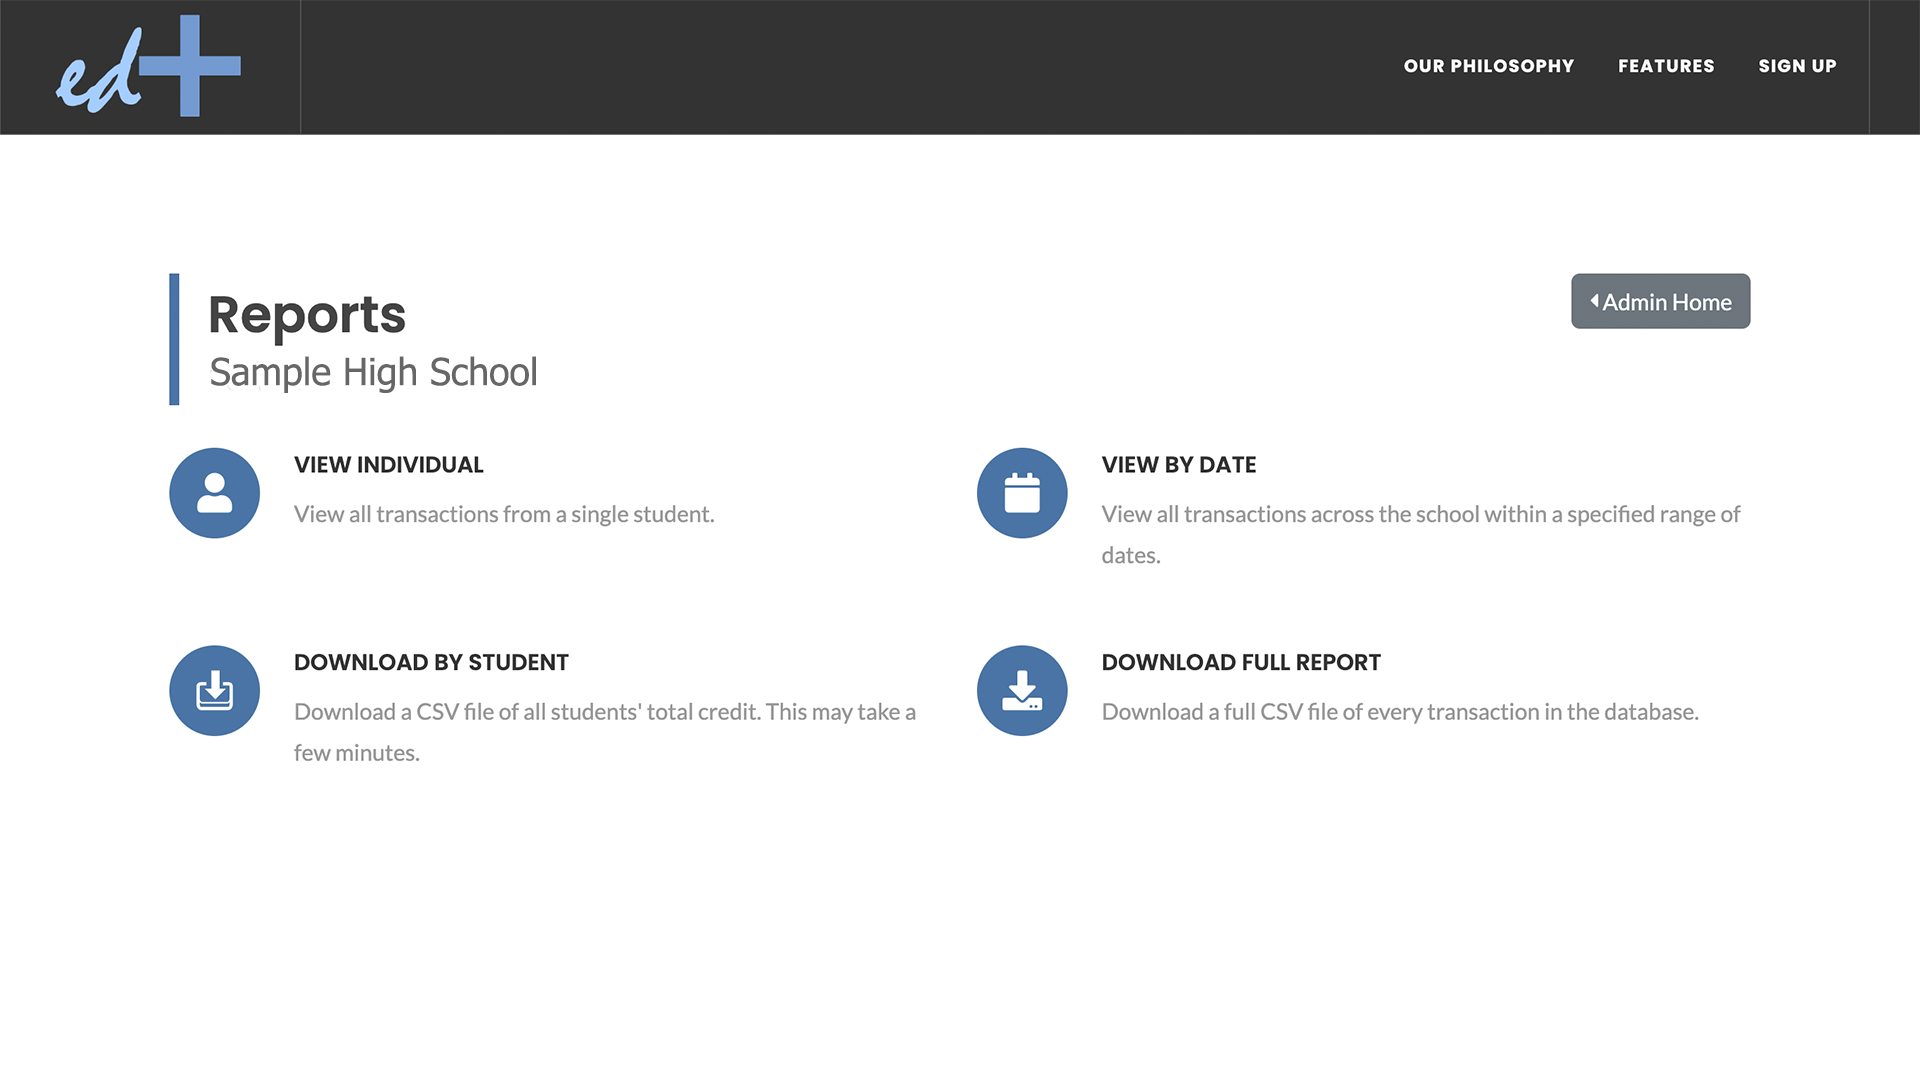This screenshot has height=1080, width=1920.
Task: Open the Our Philosophy menu item
Action: tap(1488, 66)
